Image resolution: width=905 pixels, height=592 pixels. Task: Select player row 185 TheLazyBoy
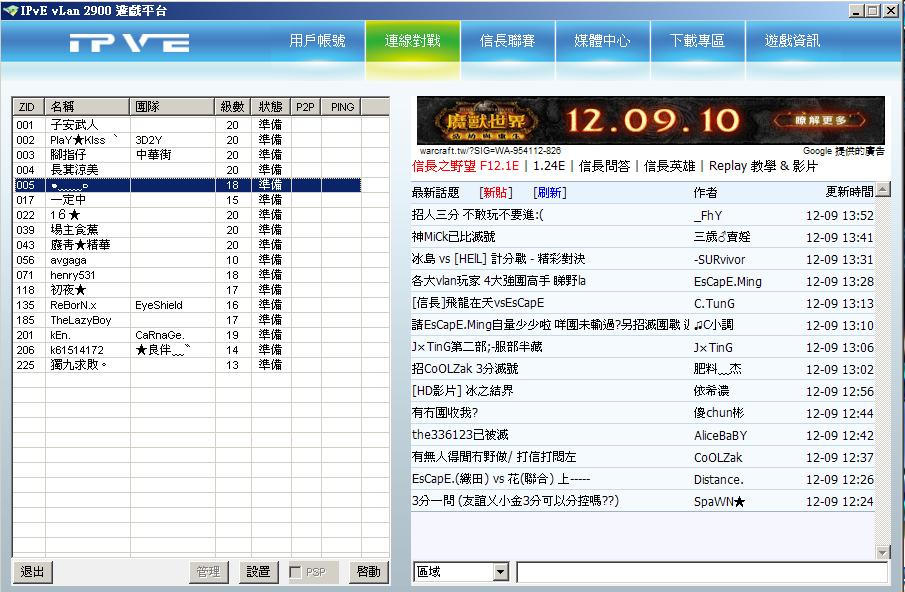[187, 320]
